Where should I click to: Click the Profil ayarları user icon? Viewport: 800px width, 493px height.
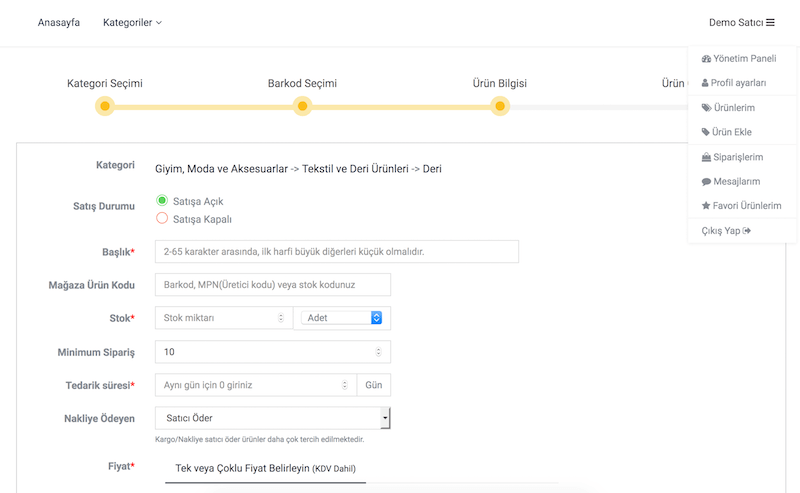[705, 83]
